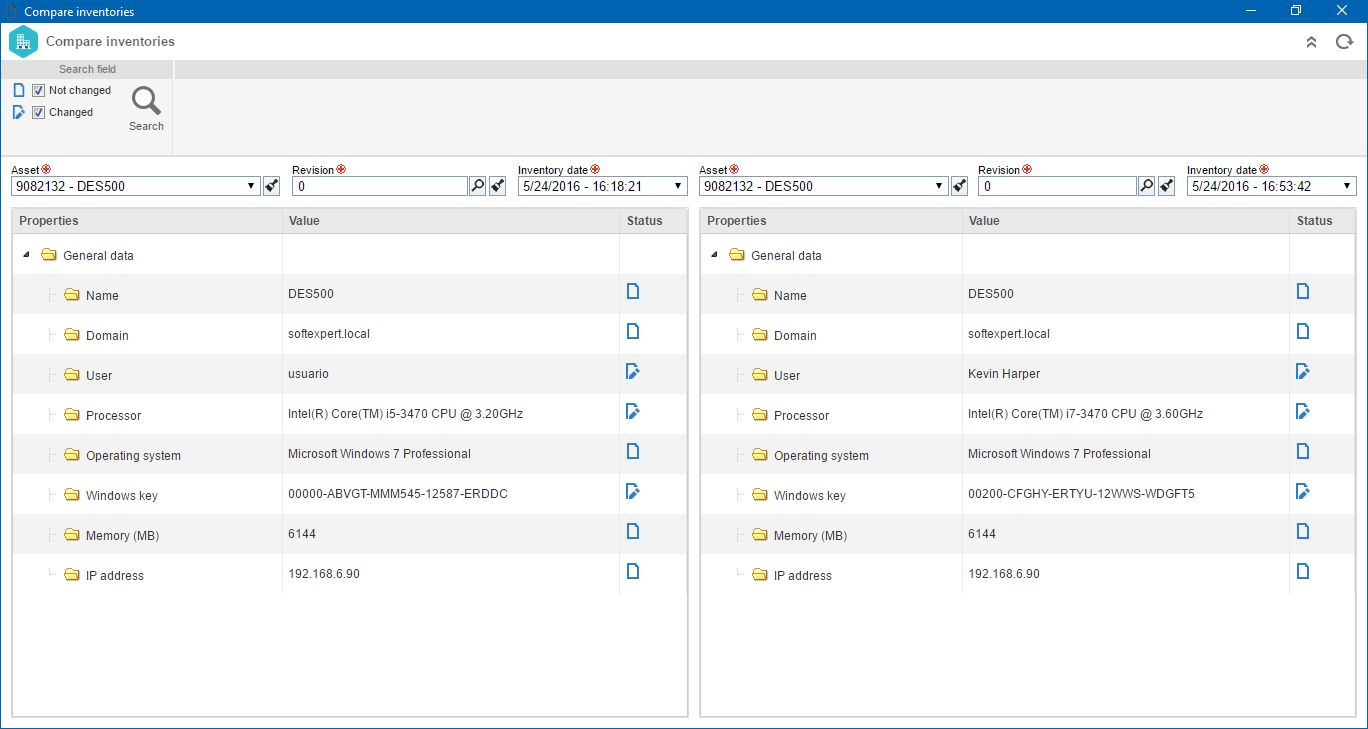Select left Memory value "6144"

coord(302,534)
